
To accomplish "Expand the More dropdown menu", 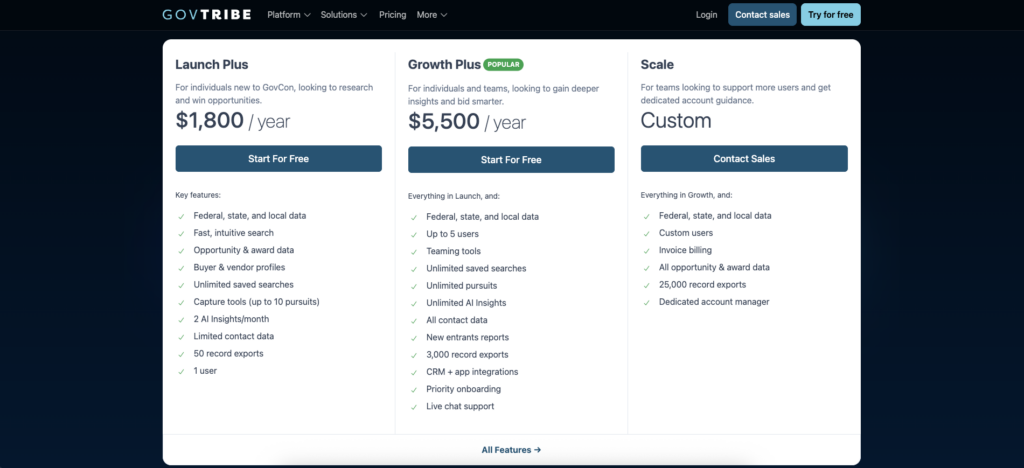I will click(x=432, y=15).
